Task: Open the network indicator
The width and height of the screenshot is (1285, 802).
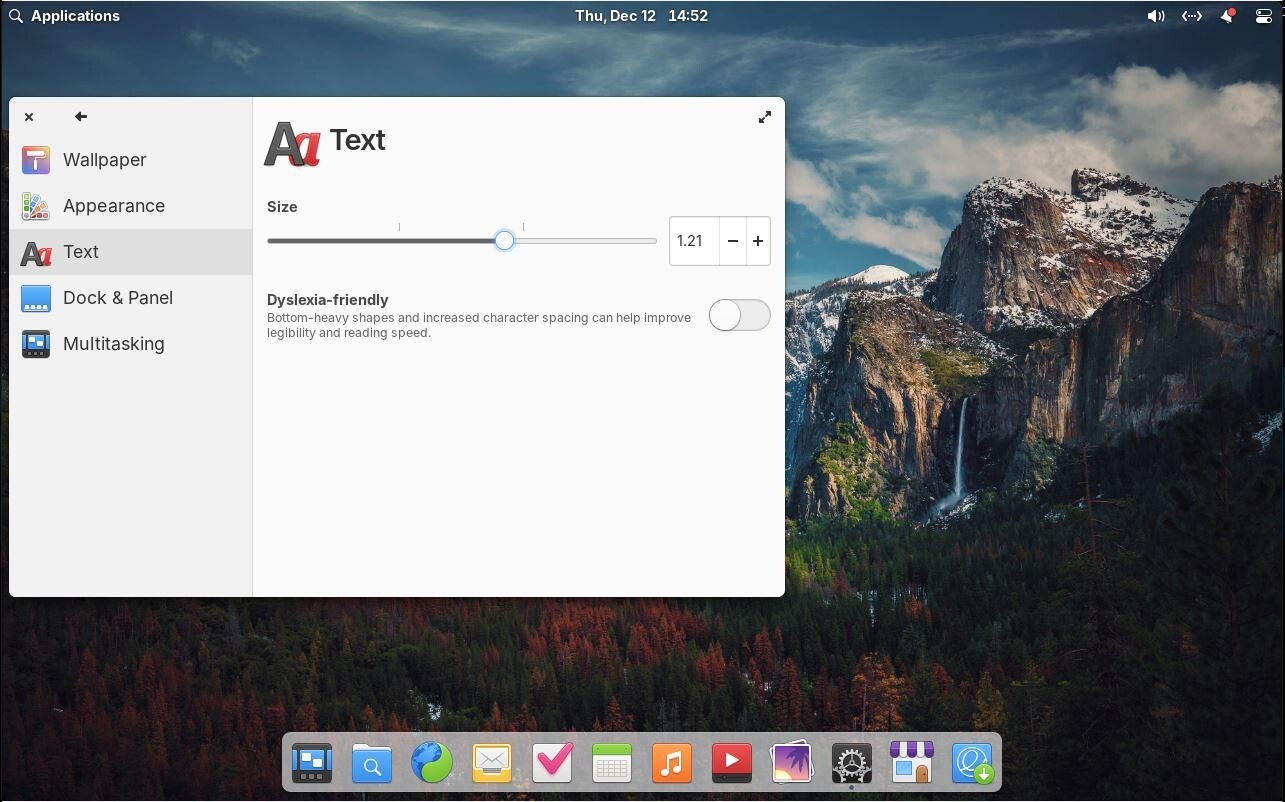Action: pos(1191,16)
